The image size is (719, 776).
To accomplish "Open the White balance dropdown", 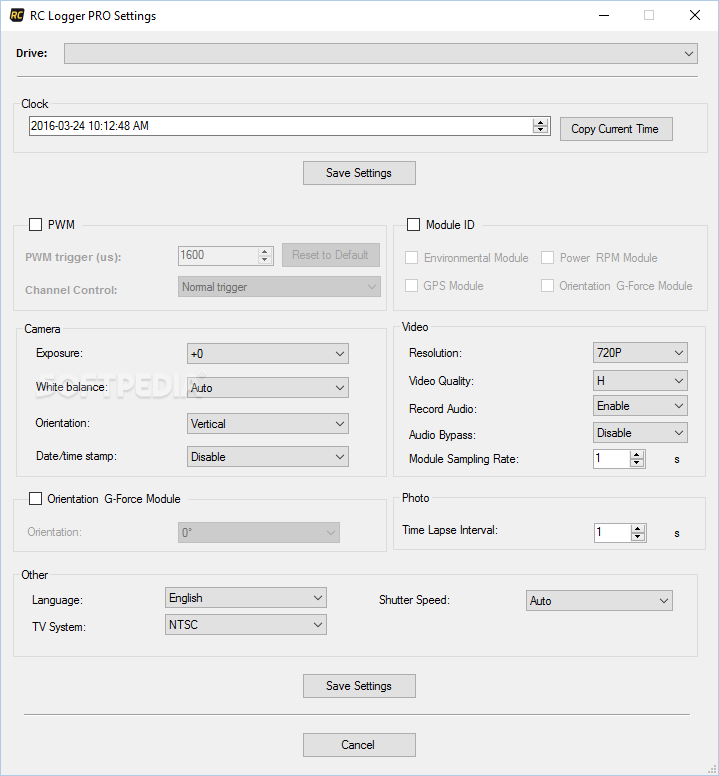I will 268,388.
